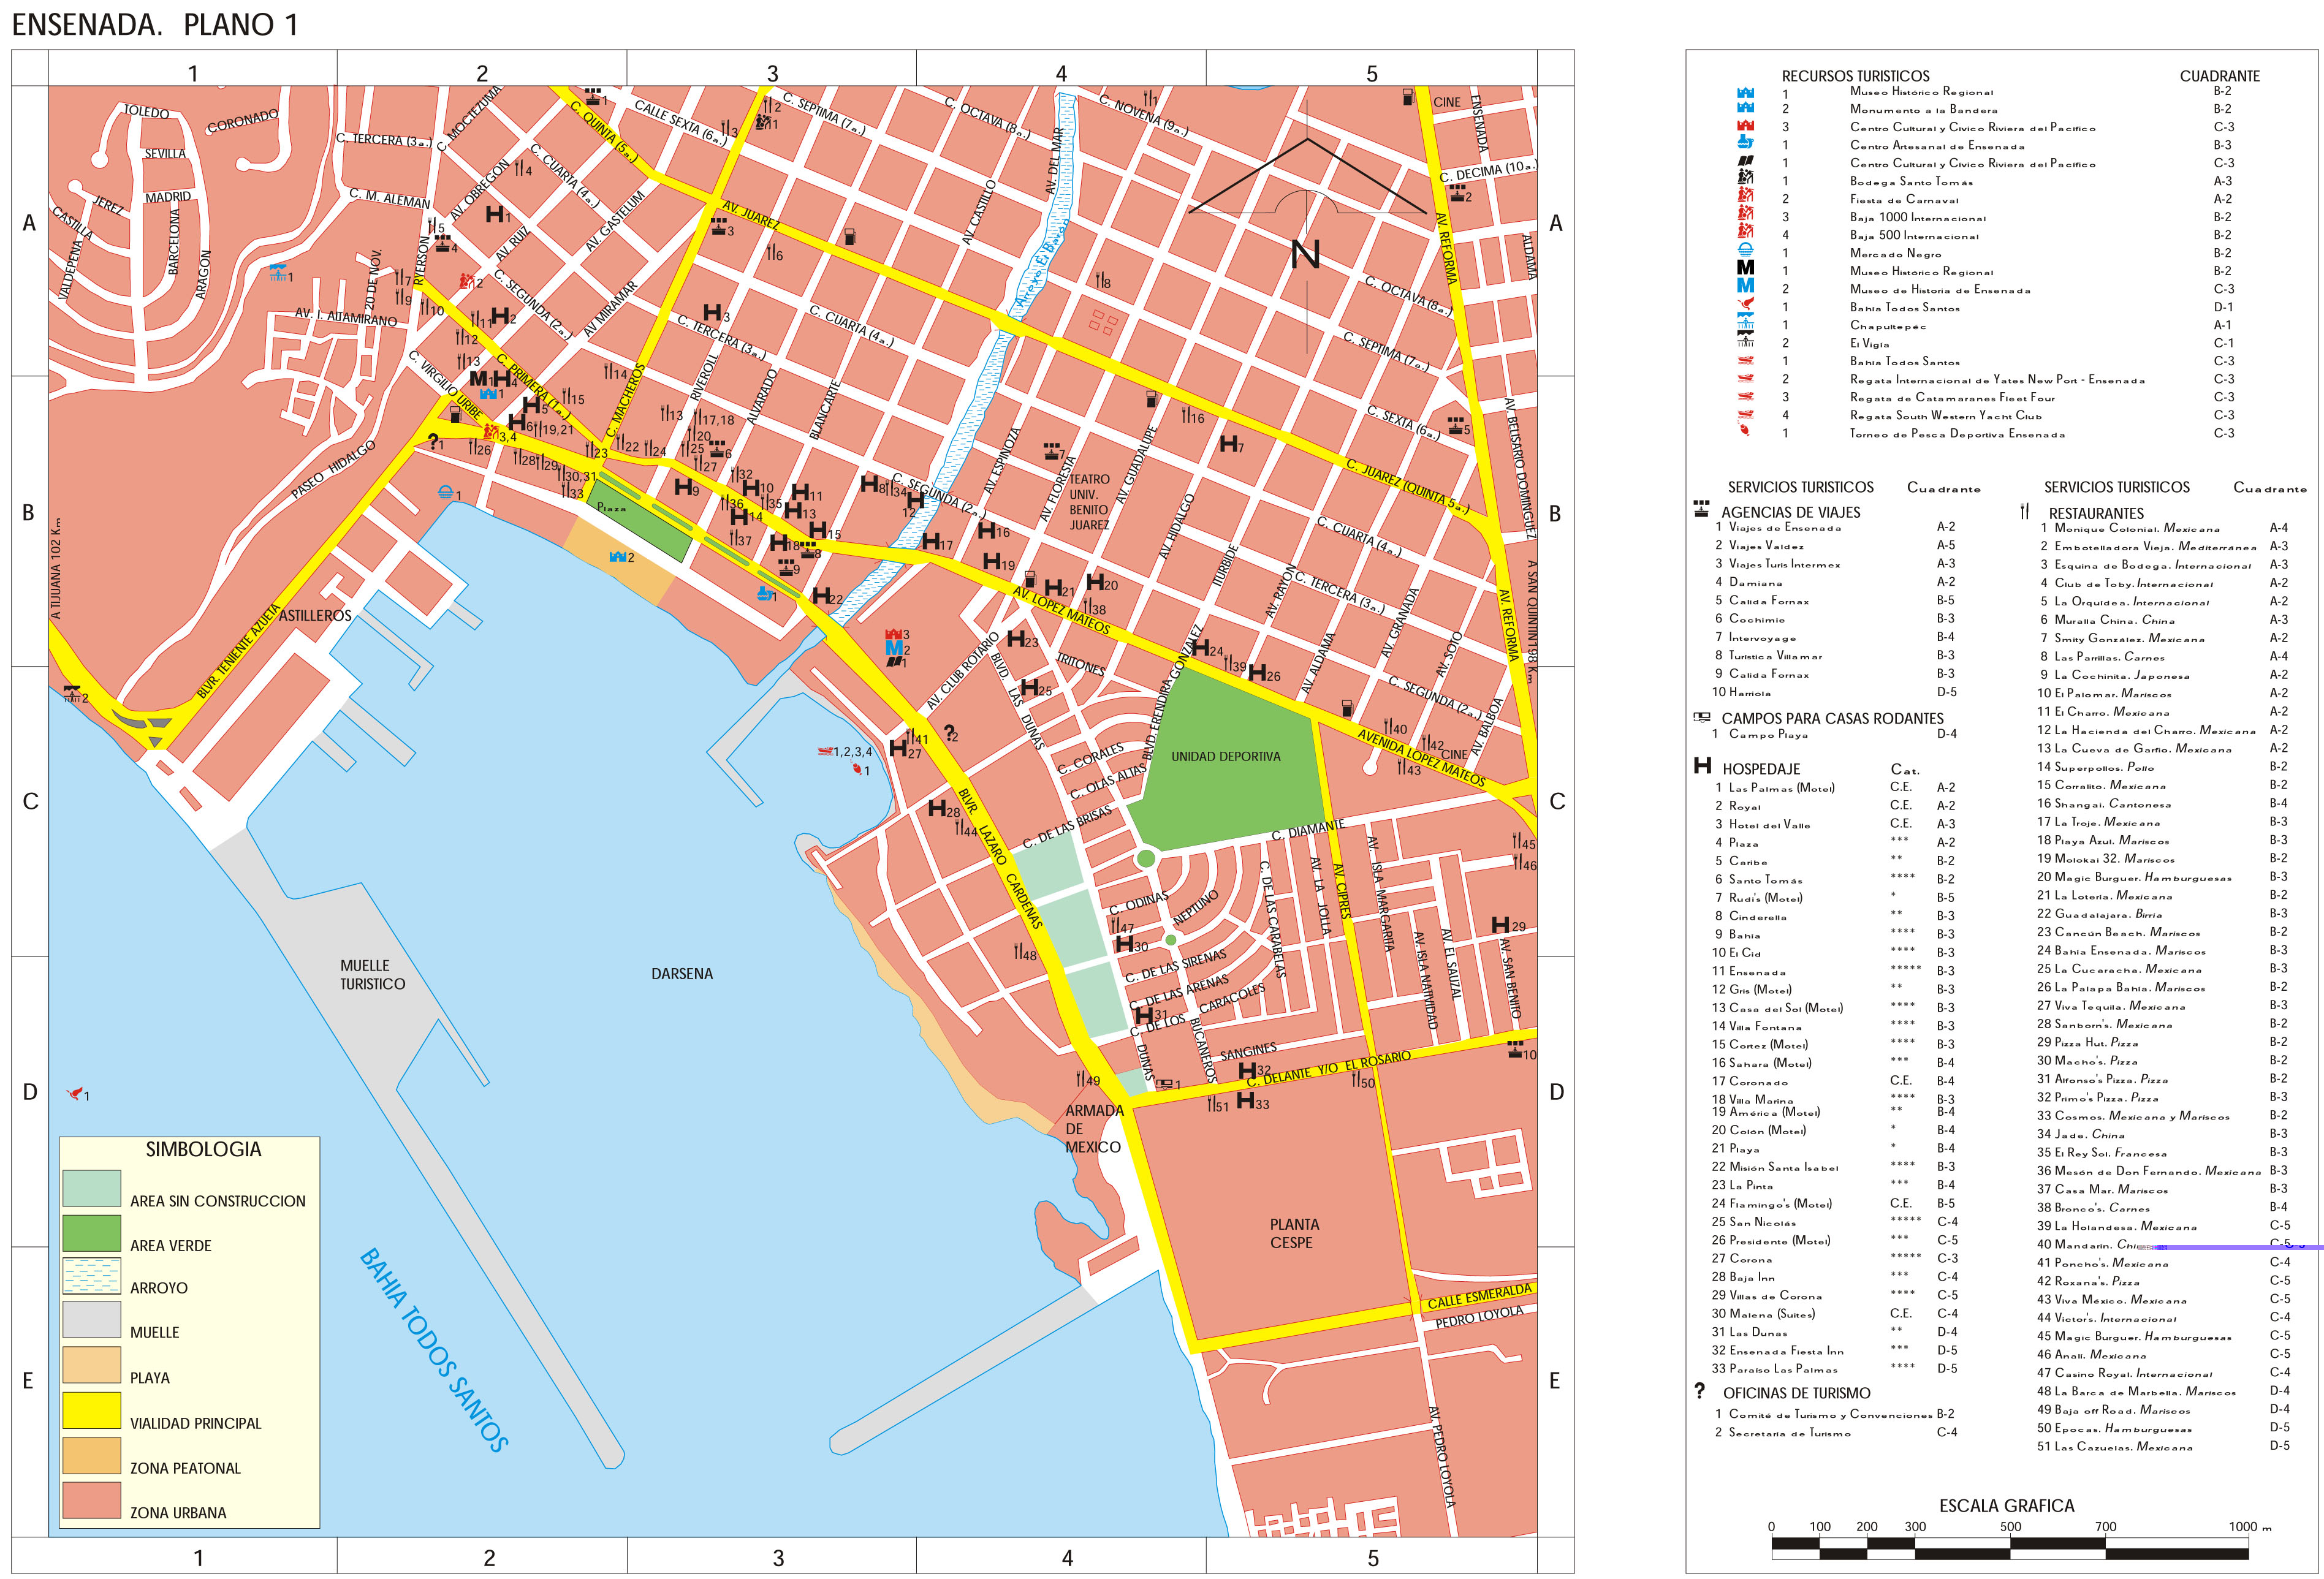This screenshot has width=2324, height=1579.
Task: Click the VIALIDAD PRINCIPAL yellow swatch
Action: pos(92,1410)
